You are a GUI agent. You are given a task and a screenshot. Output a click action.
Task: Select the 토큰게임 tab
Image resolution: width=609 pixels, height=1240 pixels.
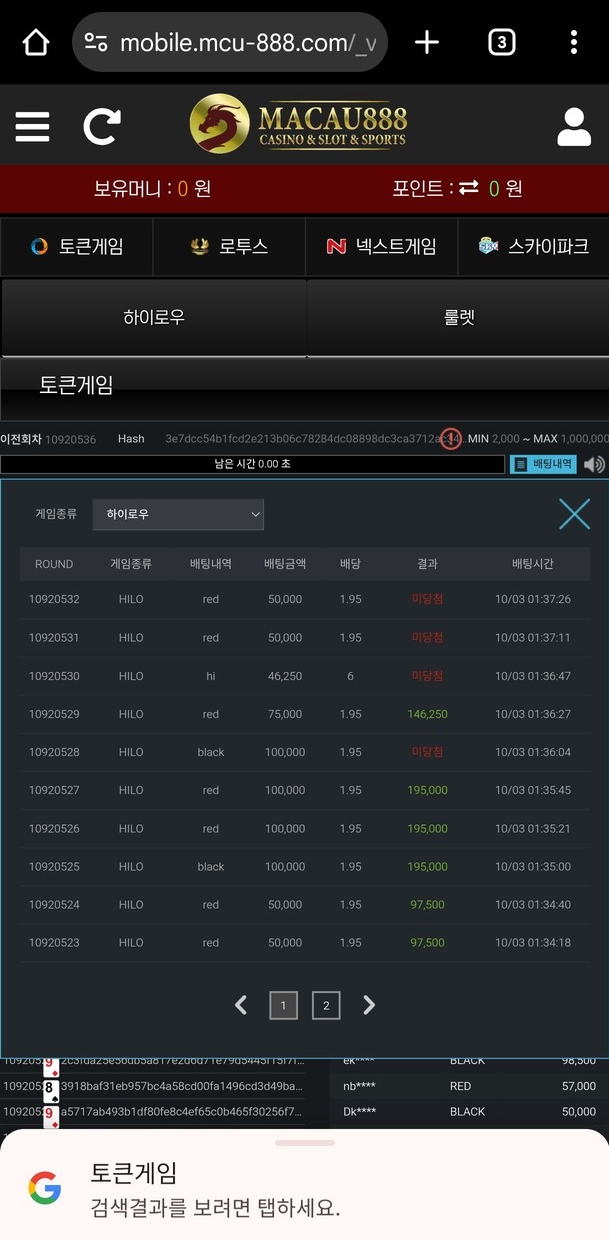tap(77, 247)
